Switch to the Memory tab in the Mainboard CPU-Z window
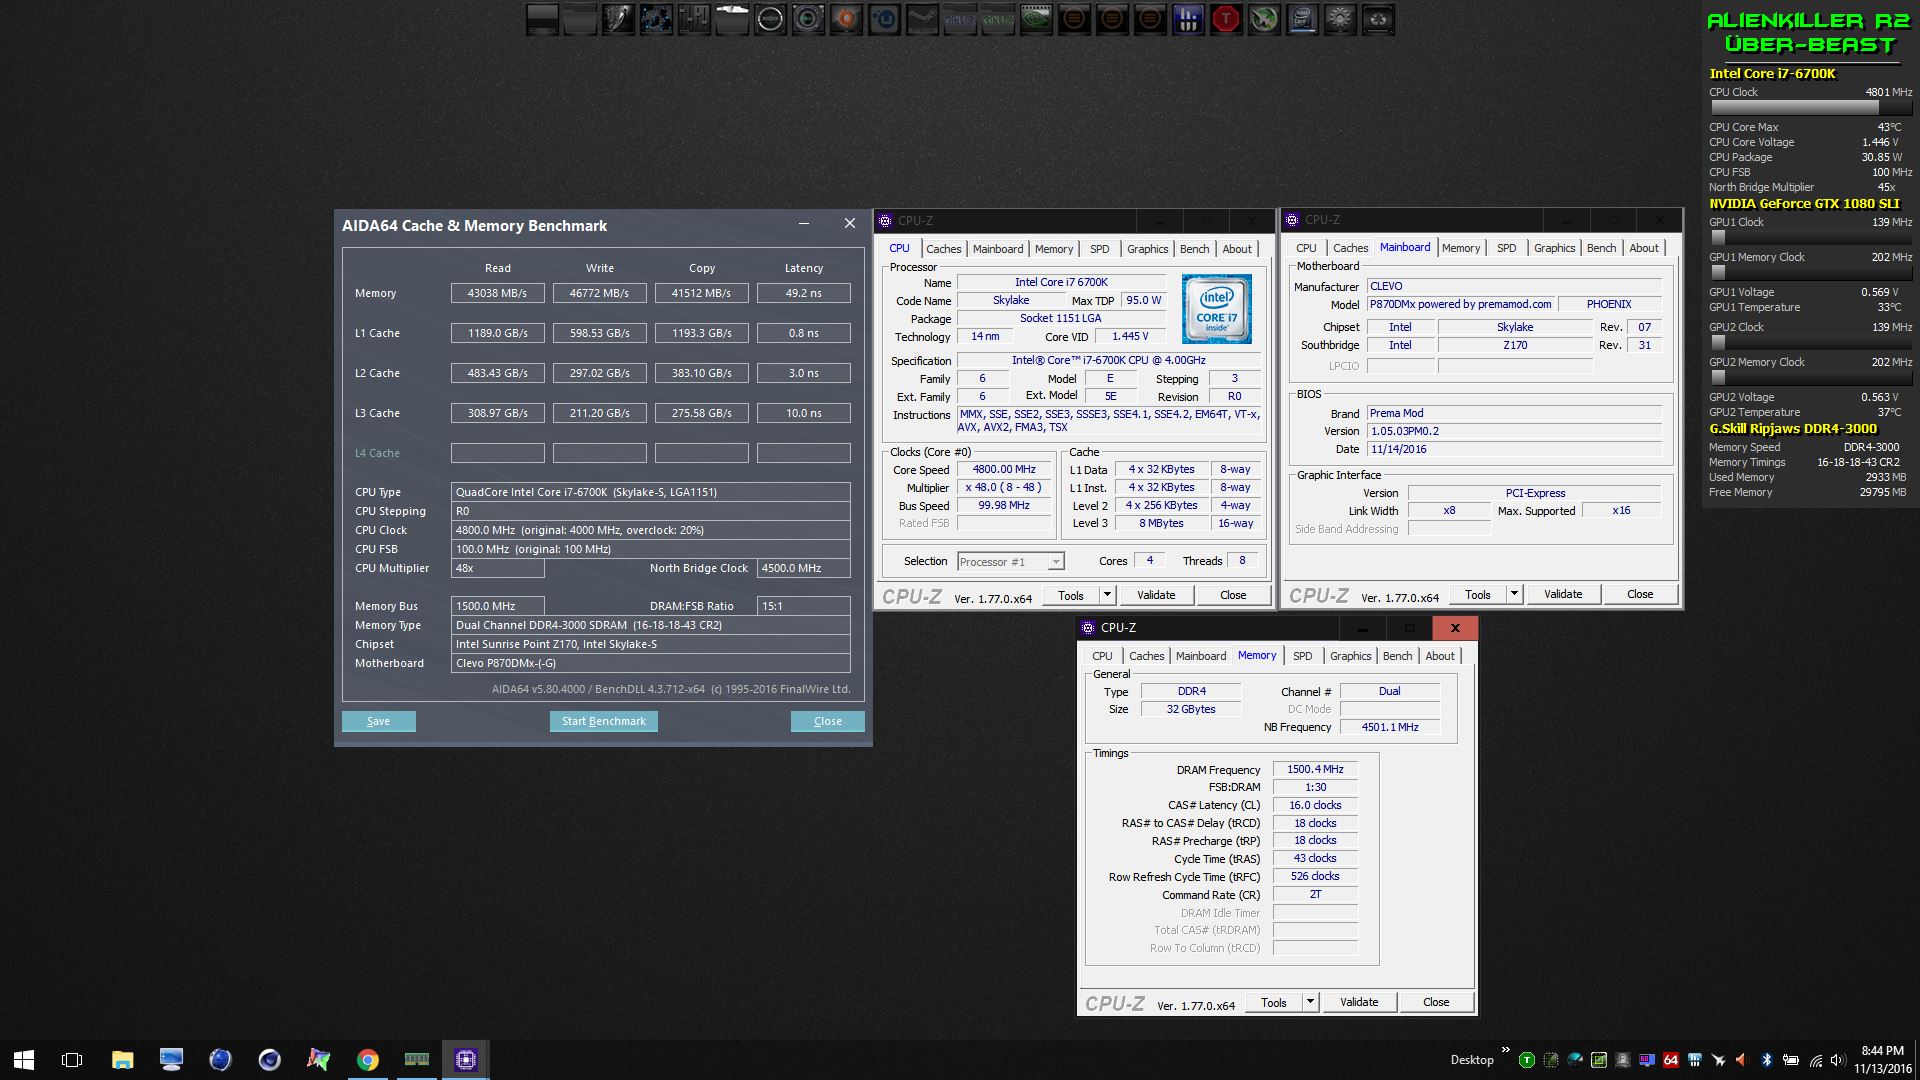The height and width of the screenshot is (1080, 1920). point(1461,248)
